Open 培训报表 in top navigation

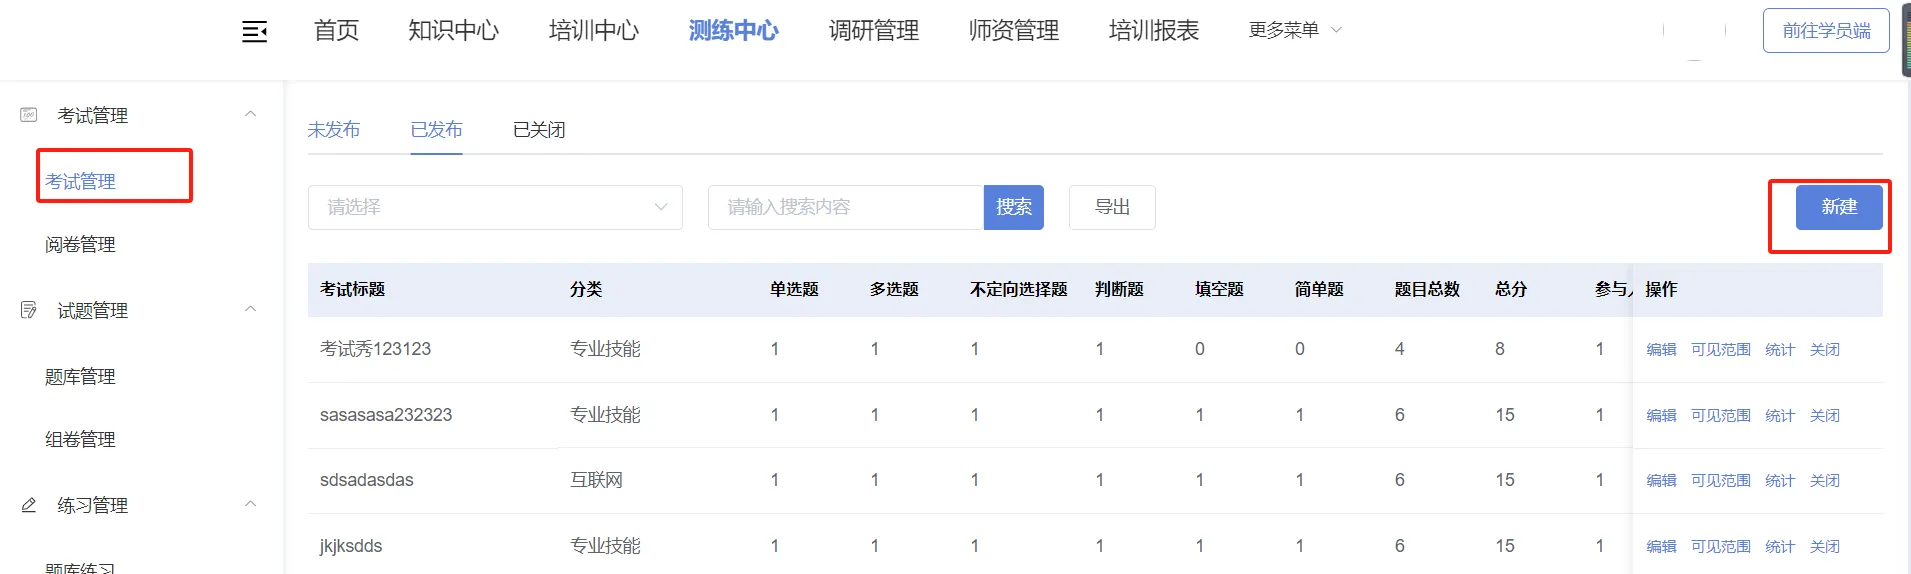[x=1154, y=31]
